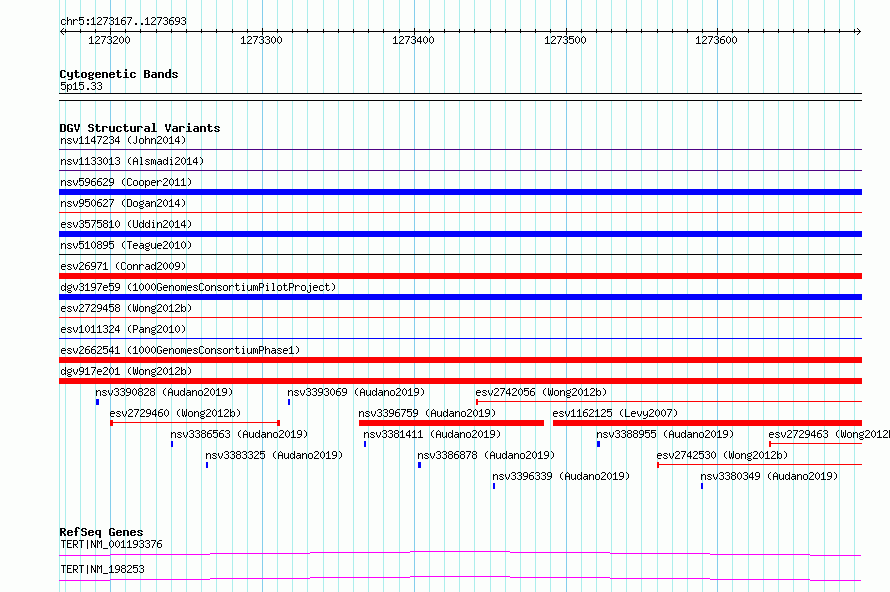
Task: Click the esv26971 (Conrad2009) red bar
Action: [x=460, y=276]
